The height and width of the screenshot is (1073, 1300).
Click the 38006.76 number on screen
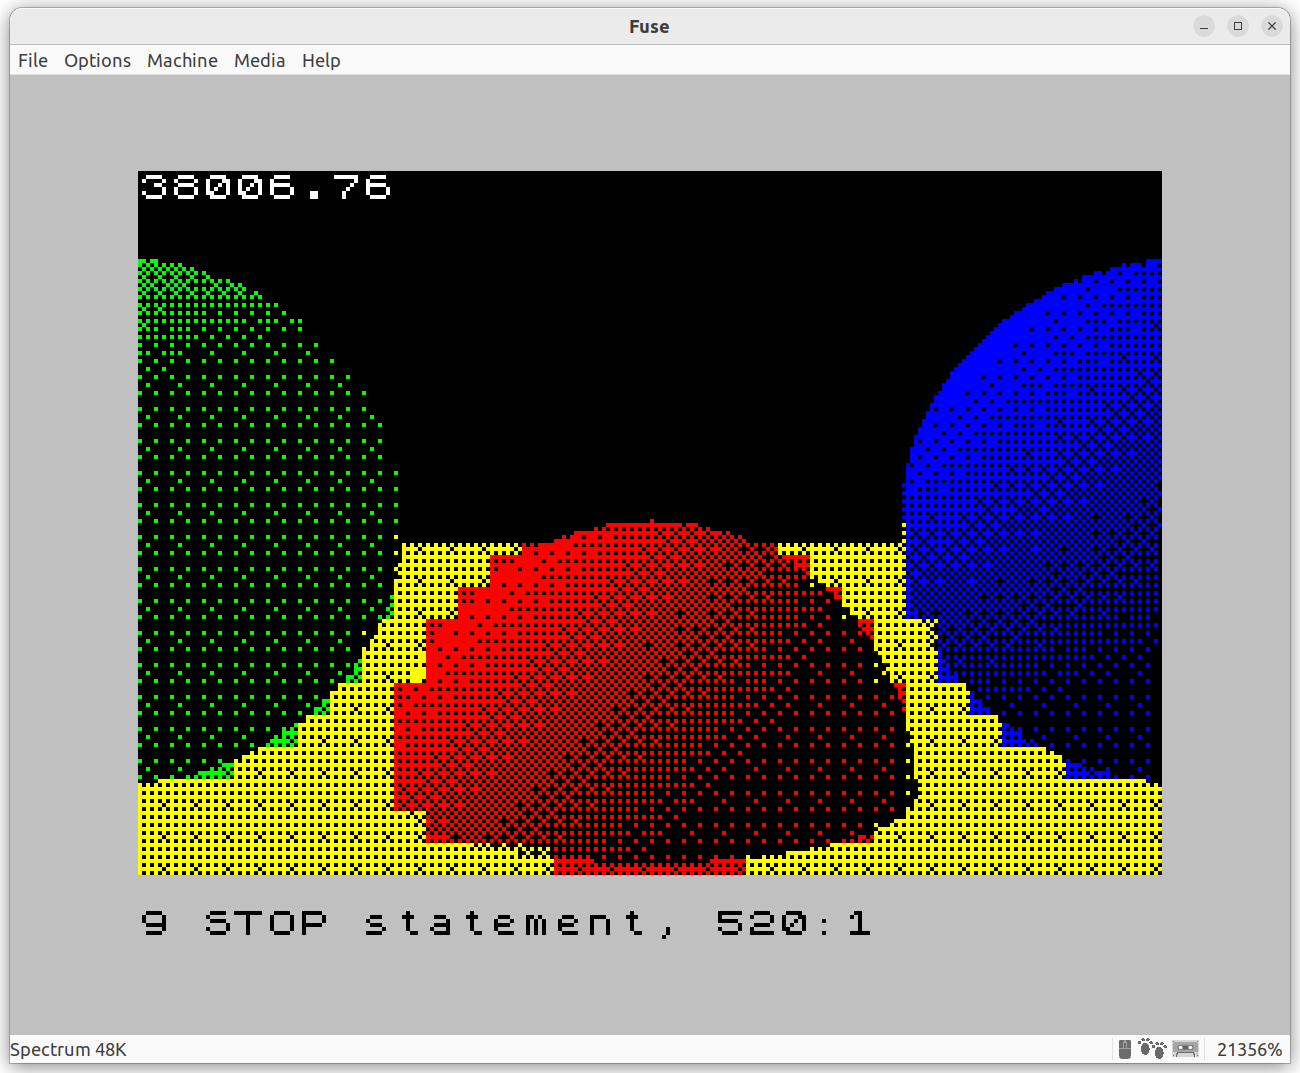point(266,187)
